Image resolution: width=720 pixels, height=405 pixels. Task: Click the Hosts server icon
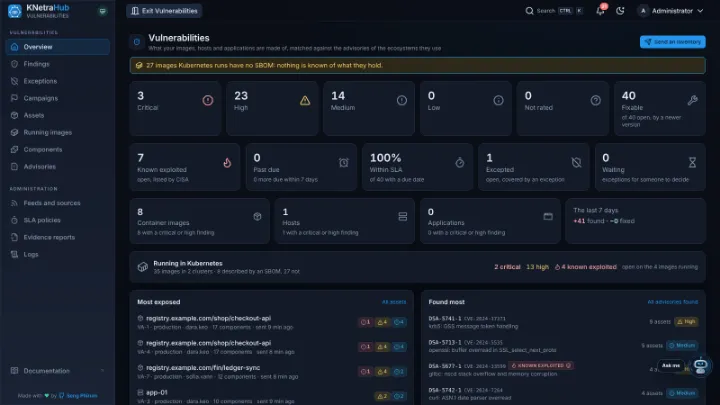coord(403,216)
